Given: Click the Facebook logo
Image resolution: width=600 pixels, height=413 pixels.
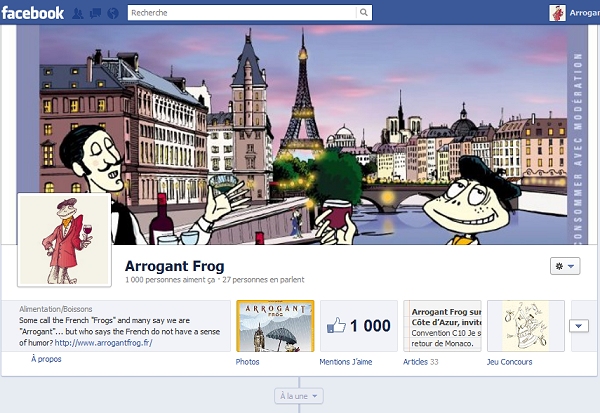Looking at the screenshot, I should tap(33, 13).
